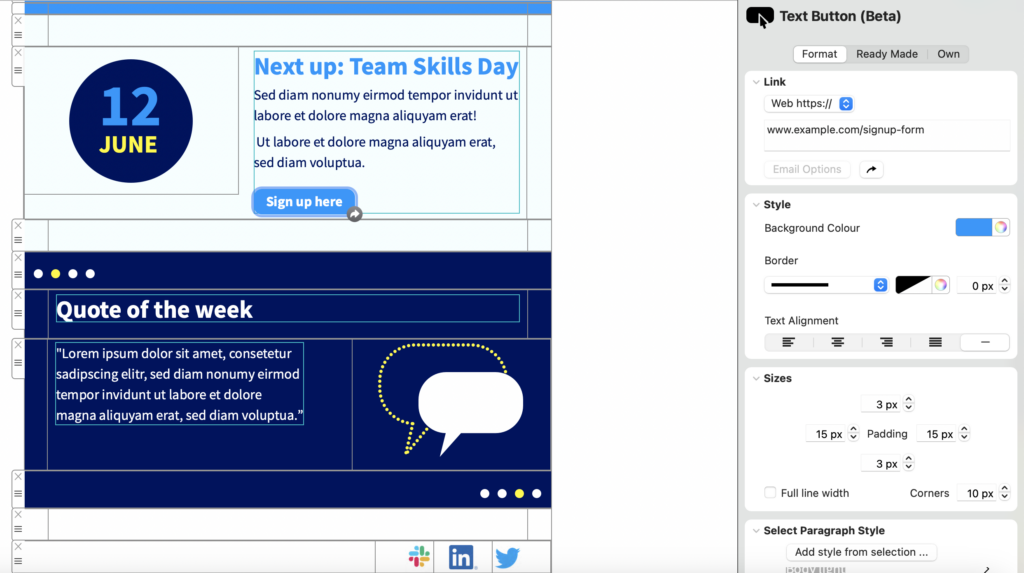Screen dimensions: 1024x573
Task: Adjust right padding stepper
Action: pyautogui.click(x=964, y=433)
